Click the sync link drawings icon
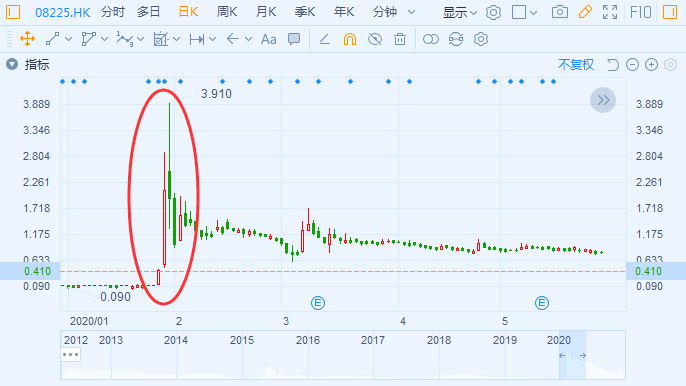This screenshot has width=686, height=386. [456, 39]
